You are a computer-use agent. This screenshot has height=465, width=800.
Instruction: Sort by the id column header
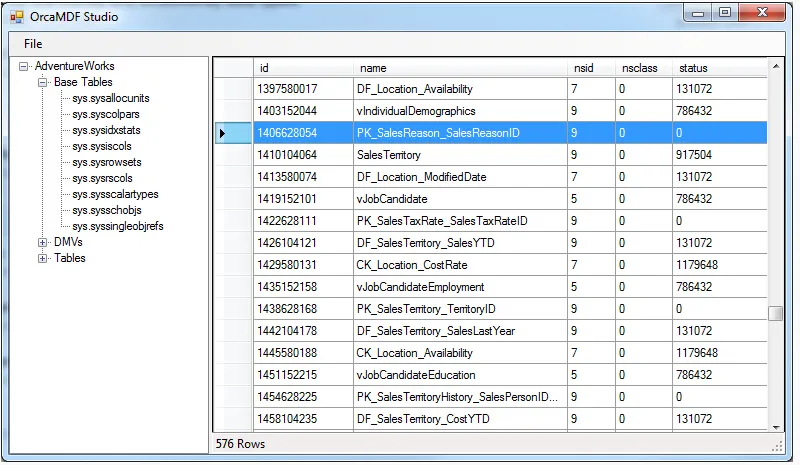tap(304, 68)
